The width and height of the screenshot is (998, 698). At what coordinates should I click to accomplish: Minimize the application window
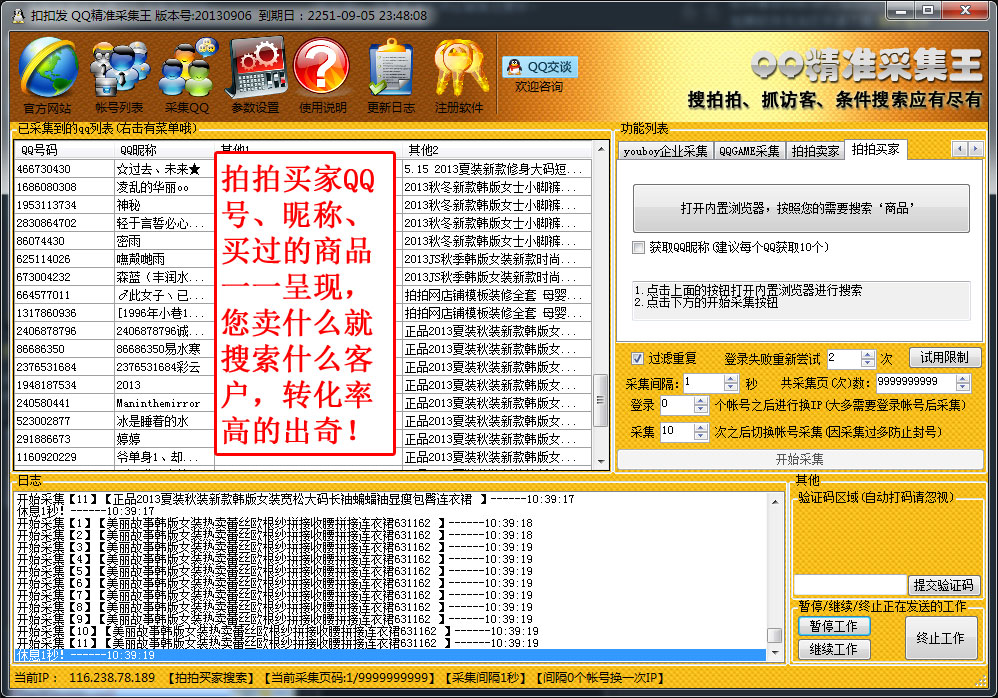tap(901, 10)
